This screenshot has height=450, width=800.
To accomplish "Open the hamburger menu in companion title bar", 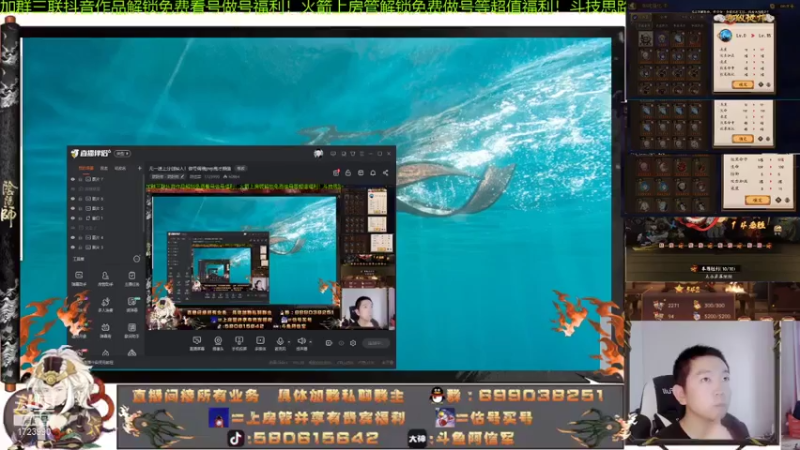I will 362,154.
